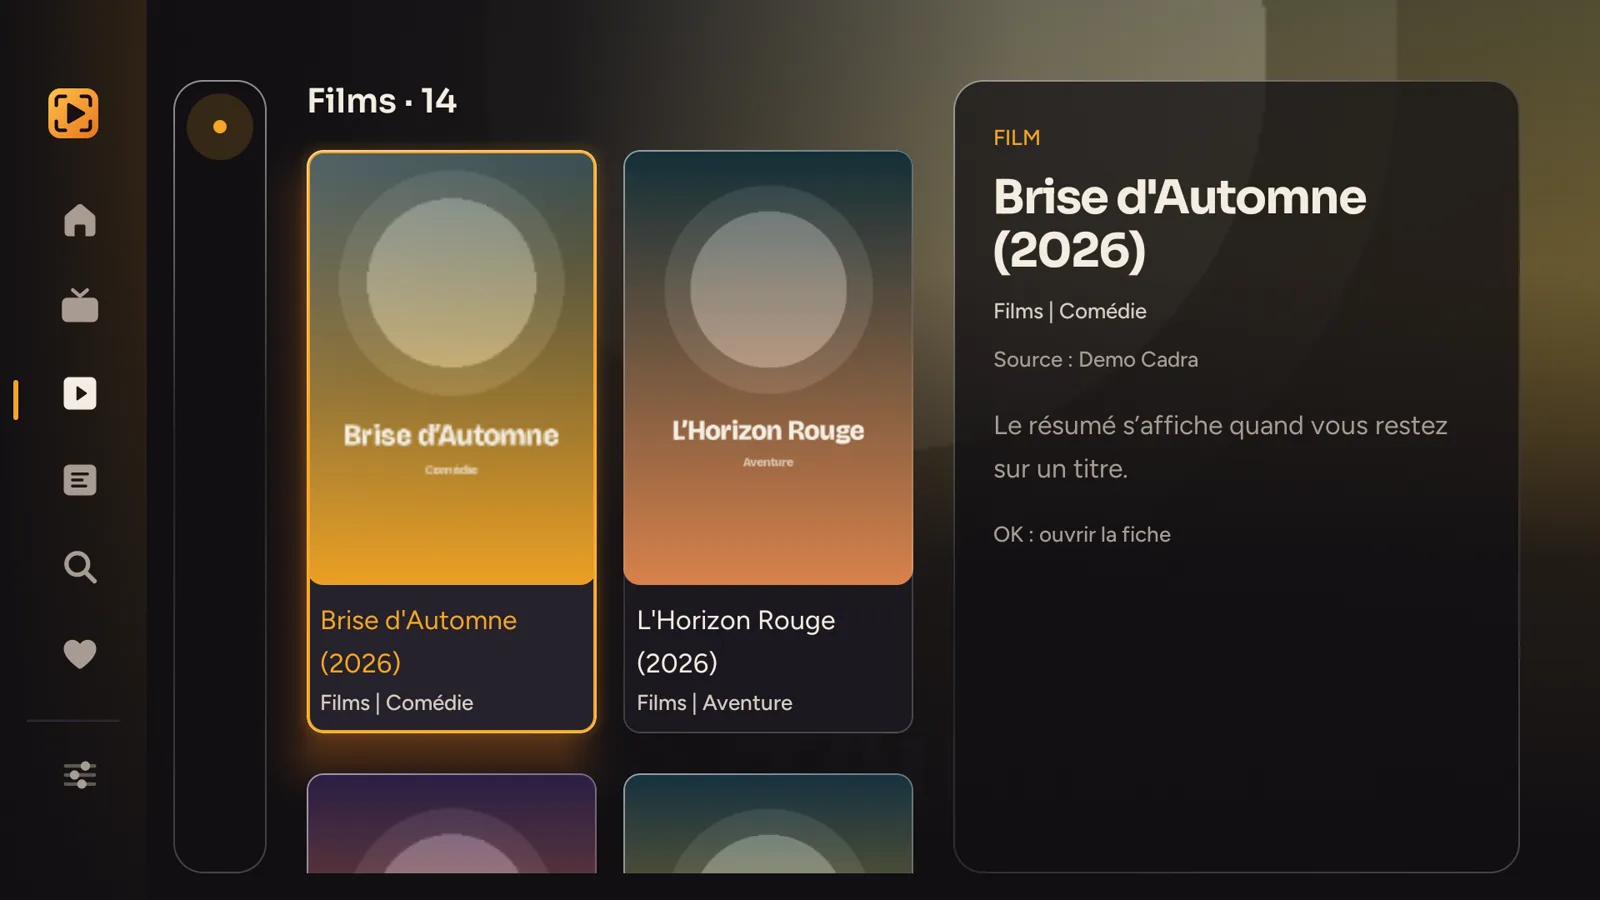
Task: Select the teal poster card in second row
Action: click(x=768, y=823)
